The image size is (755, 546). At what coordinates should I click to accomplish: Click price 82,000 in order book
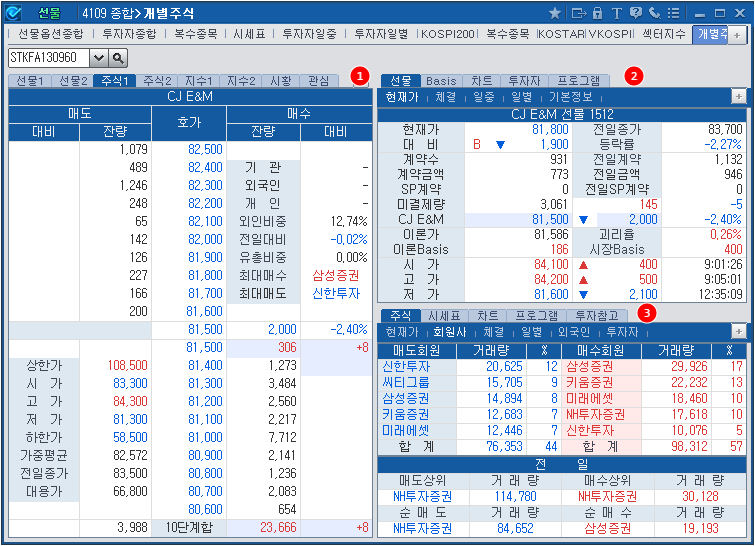tap(205, 239)
